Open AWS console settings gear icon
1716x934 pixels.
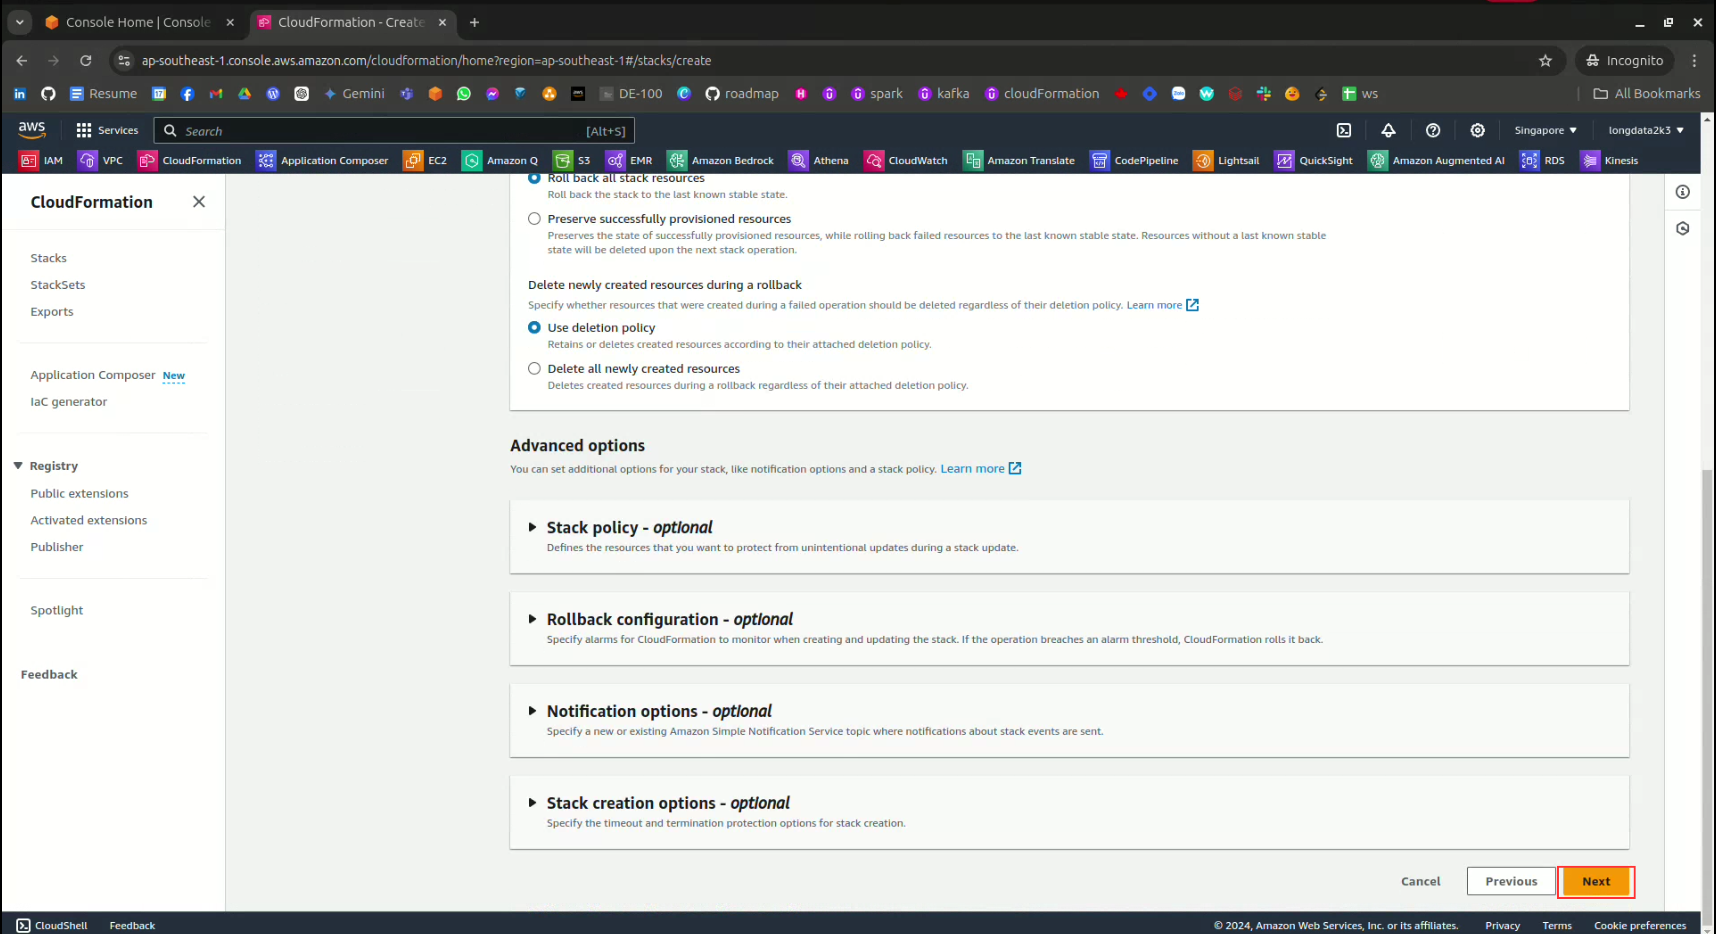(1477, 131)
